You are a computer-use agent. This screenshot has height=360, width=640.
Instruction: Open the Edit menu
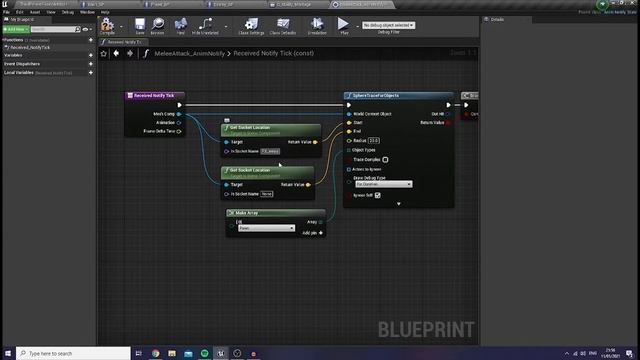19,12
